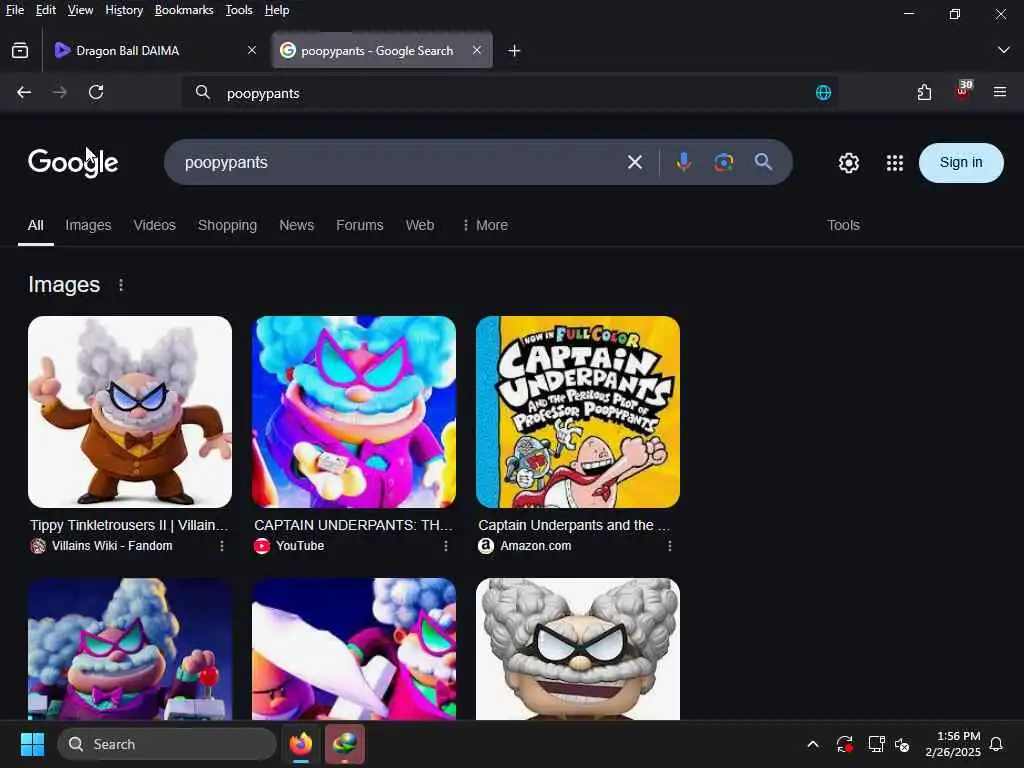The image size is (1024, 768).
Task: Open the uBlock Origin extension icon
Action: pos(963,91)
